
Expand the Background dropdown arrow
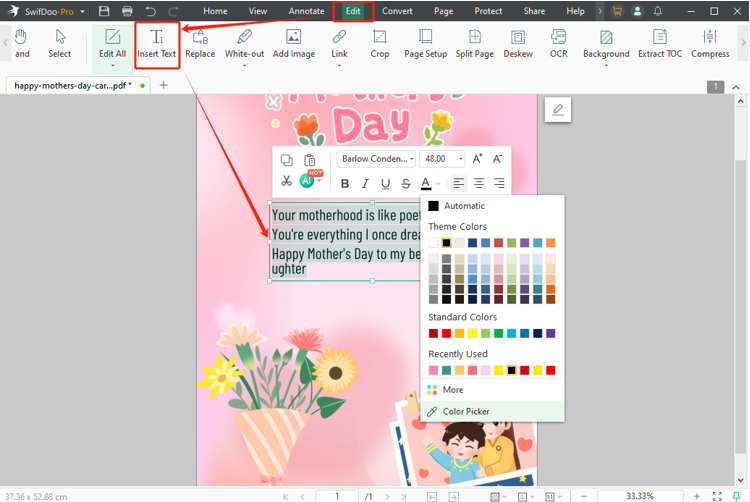[x=606, y=65]
